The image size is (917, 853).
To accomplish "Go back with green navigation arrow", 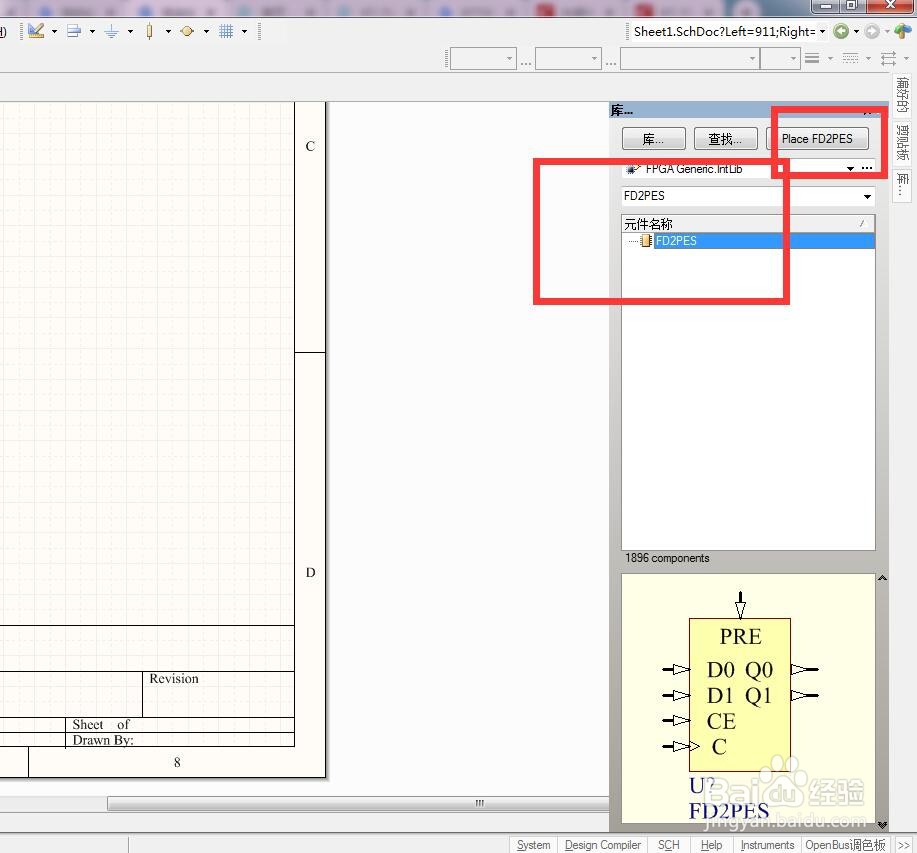I will click(x=840, y=32).
